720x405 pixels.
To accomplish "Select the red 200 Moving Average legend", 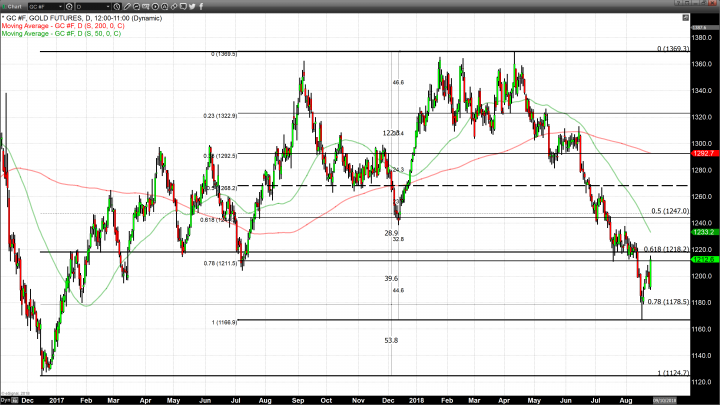I will coord(60,26).
